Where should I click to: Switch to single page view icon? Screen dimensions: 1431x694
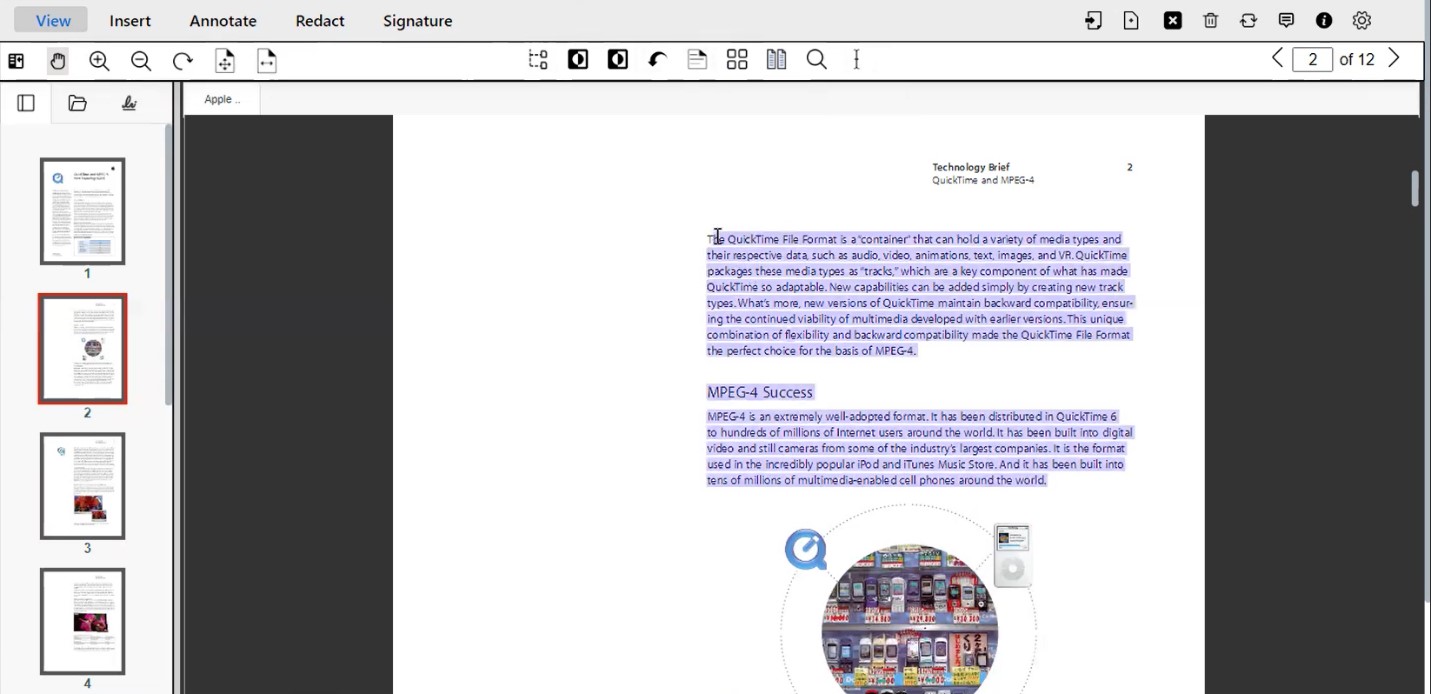point(697,60)
